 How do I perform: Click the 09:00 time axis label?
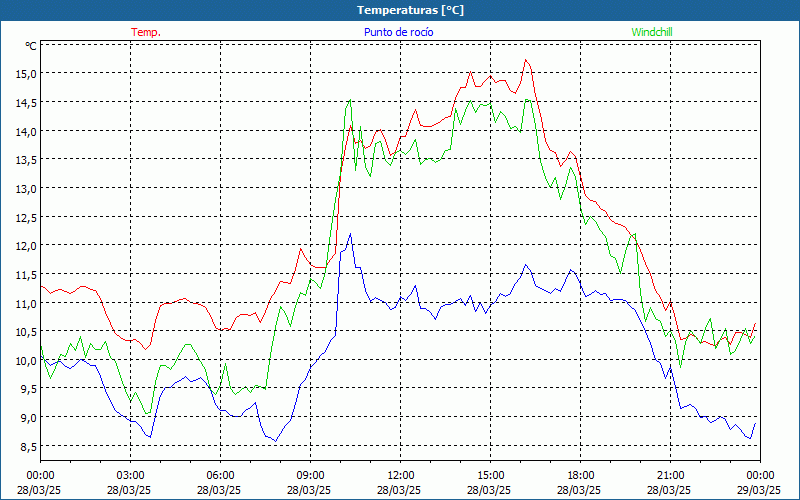pyautogui.click(x=310, y=476)
